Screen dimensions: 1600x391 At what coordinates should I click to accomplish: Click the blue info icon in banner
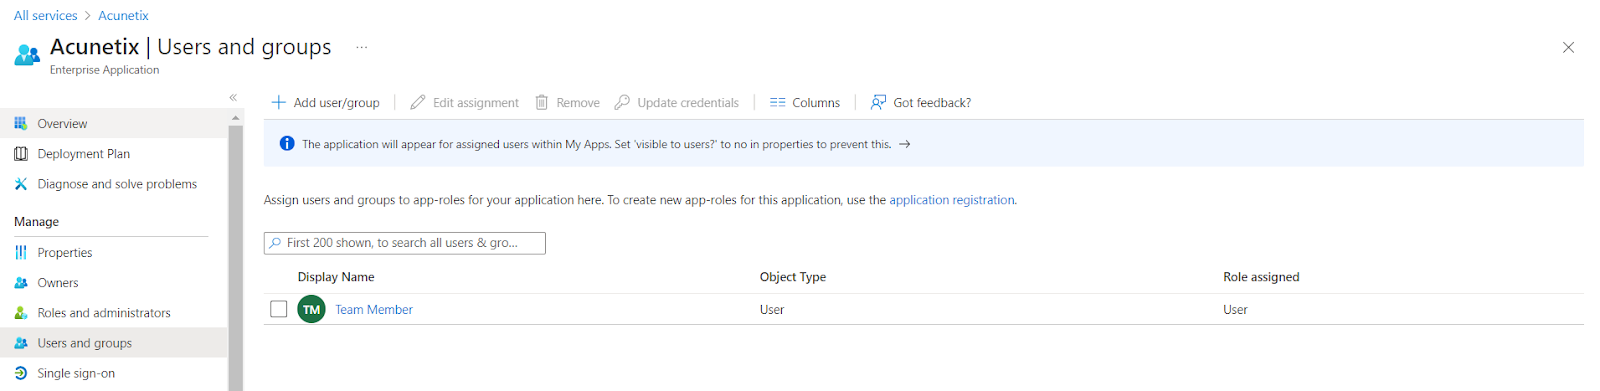287,144
